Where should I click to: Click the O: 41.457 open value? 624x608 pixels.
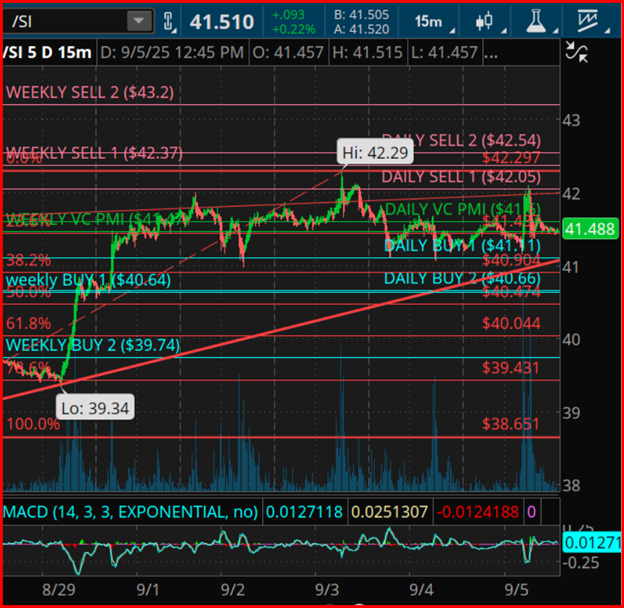pos(288,52)
